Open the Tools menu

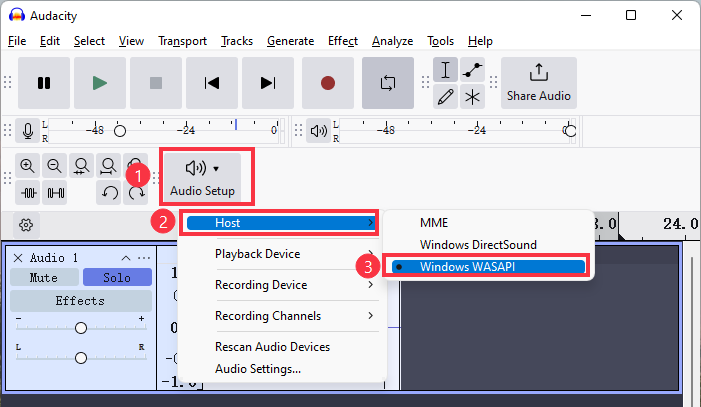click(440, 41)
